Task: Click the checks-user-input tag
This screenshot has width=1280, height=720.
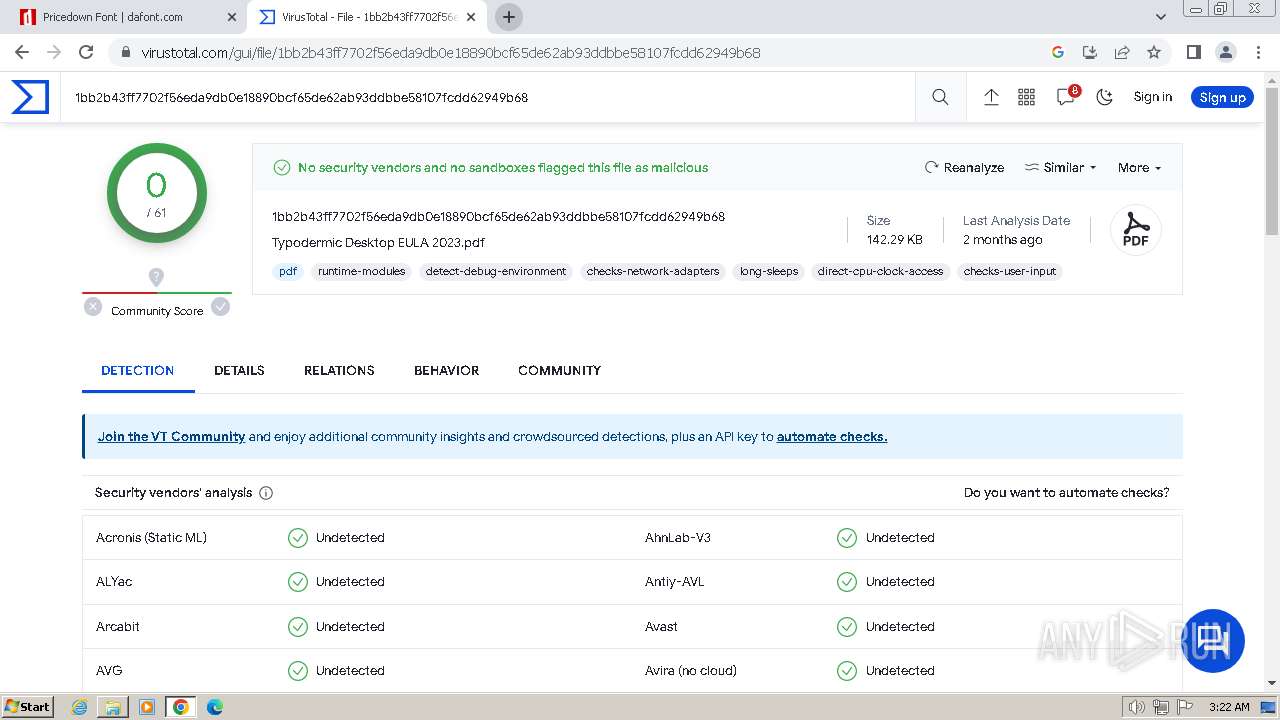Action: pyautogui.click(x=1010, y=271)
